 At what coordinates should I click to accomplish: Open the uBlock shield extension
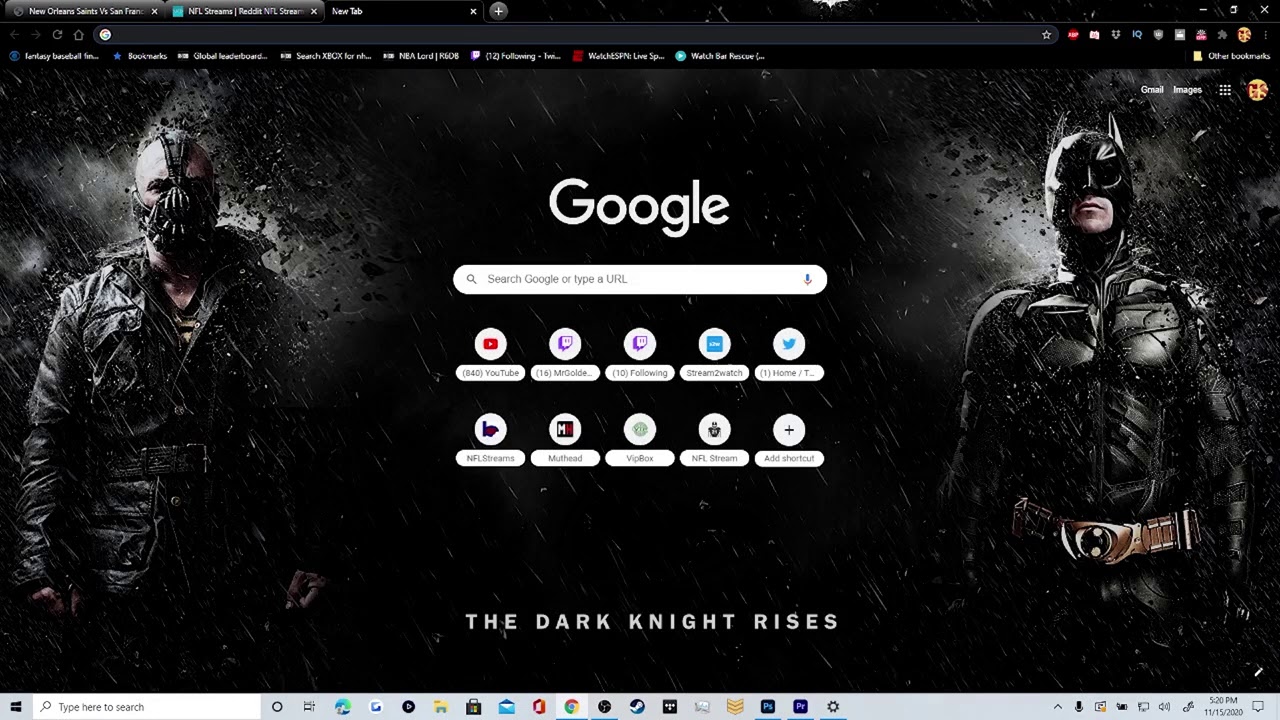click(1158, 35)
